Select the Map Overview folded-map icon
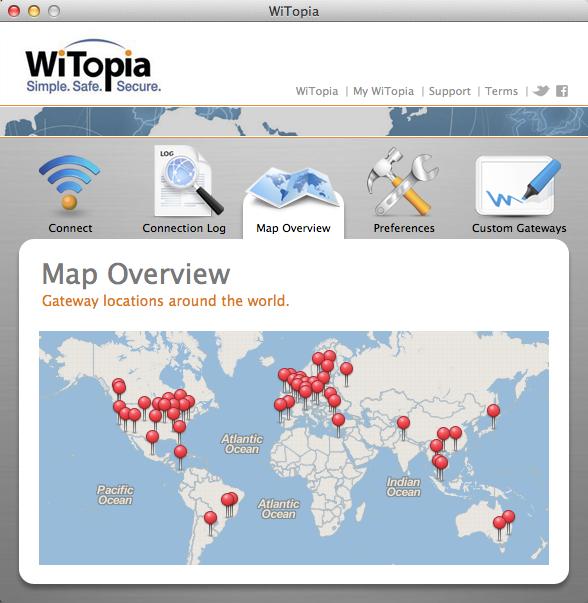This screenshot has height=603, width=588. 294,187
